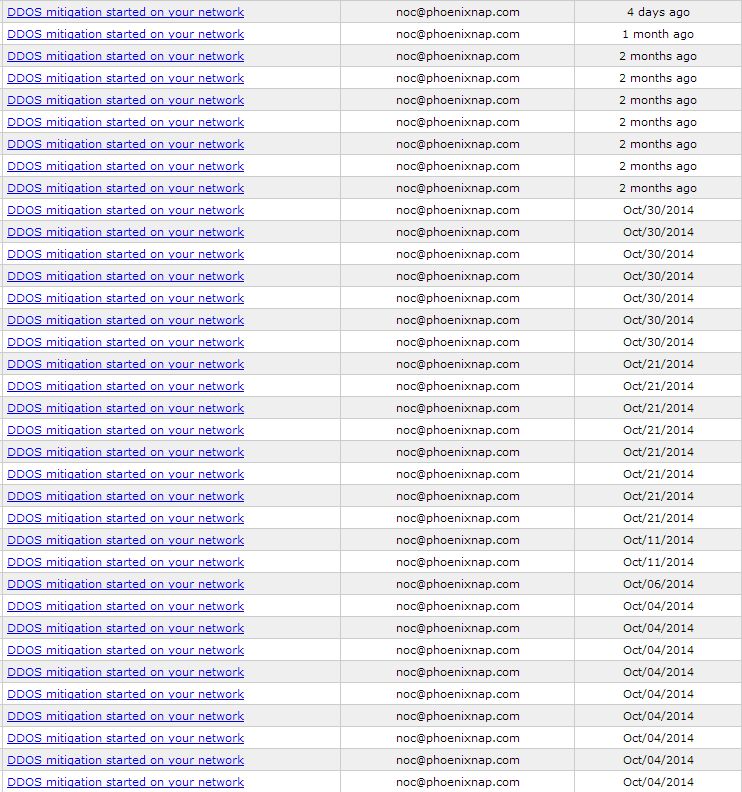This screenshot has width=742, height=792.
Task: Open the last DDOS link dated Oct/30/2014
Action: [125, 342]
